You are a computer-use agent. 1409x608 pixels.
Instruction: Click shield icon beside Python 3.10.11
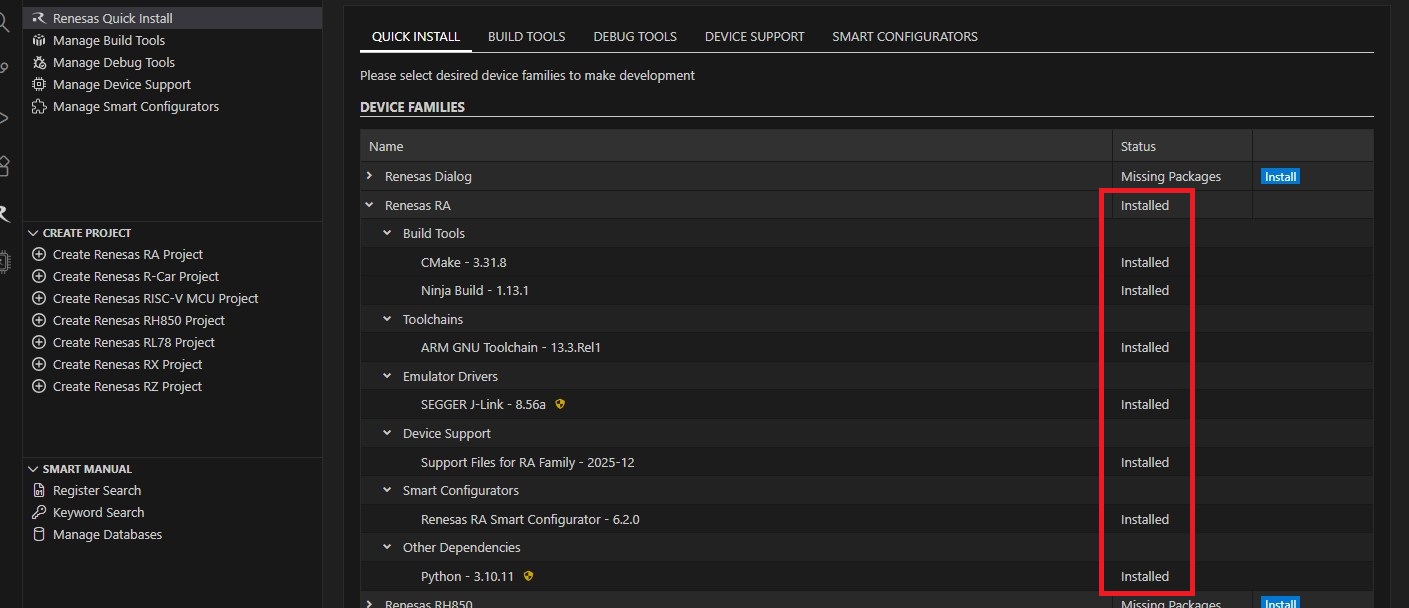pos(528,577)
